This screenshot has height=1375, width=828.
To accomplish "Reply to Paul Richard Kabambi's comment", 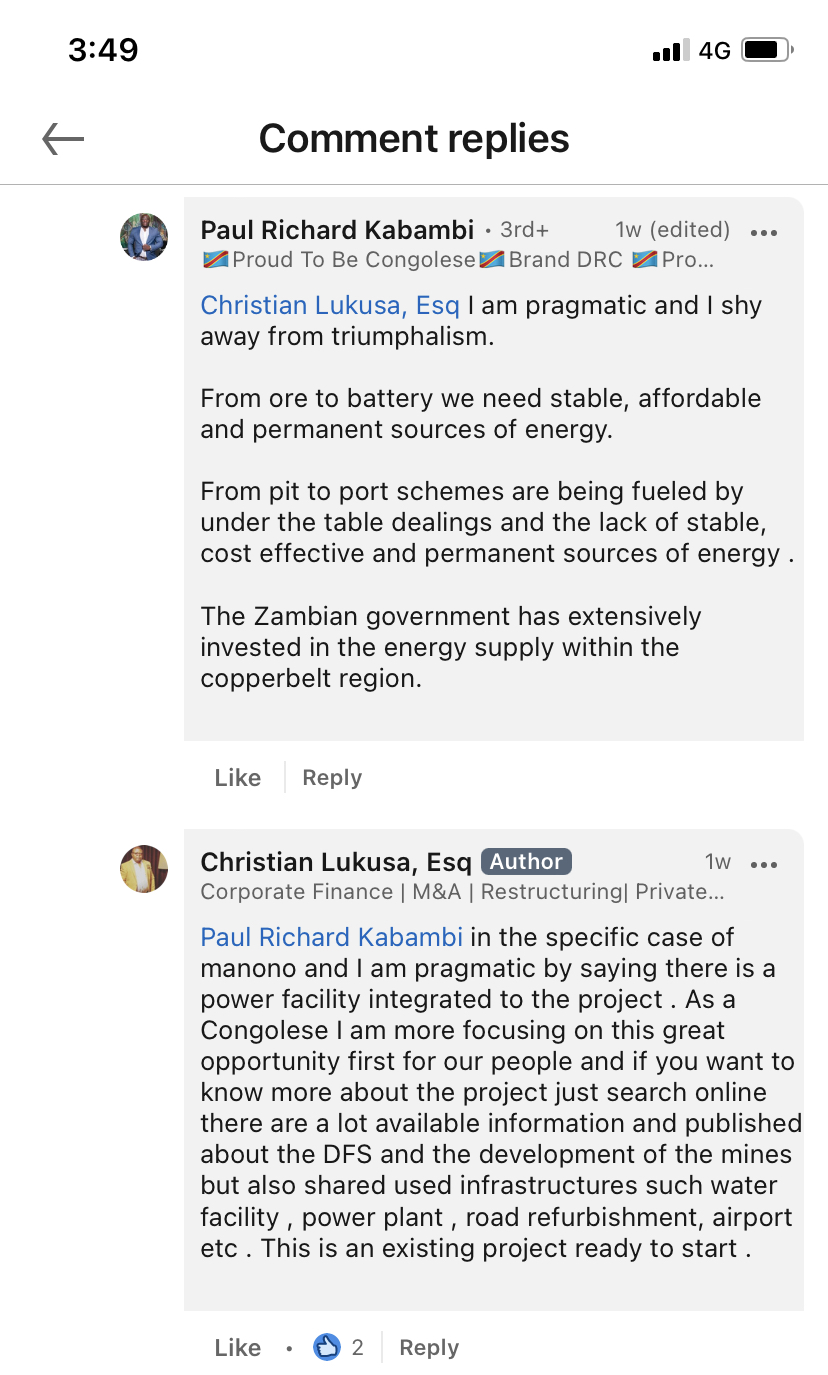I will pyautogui.click(x=332, y=778).
